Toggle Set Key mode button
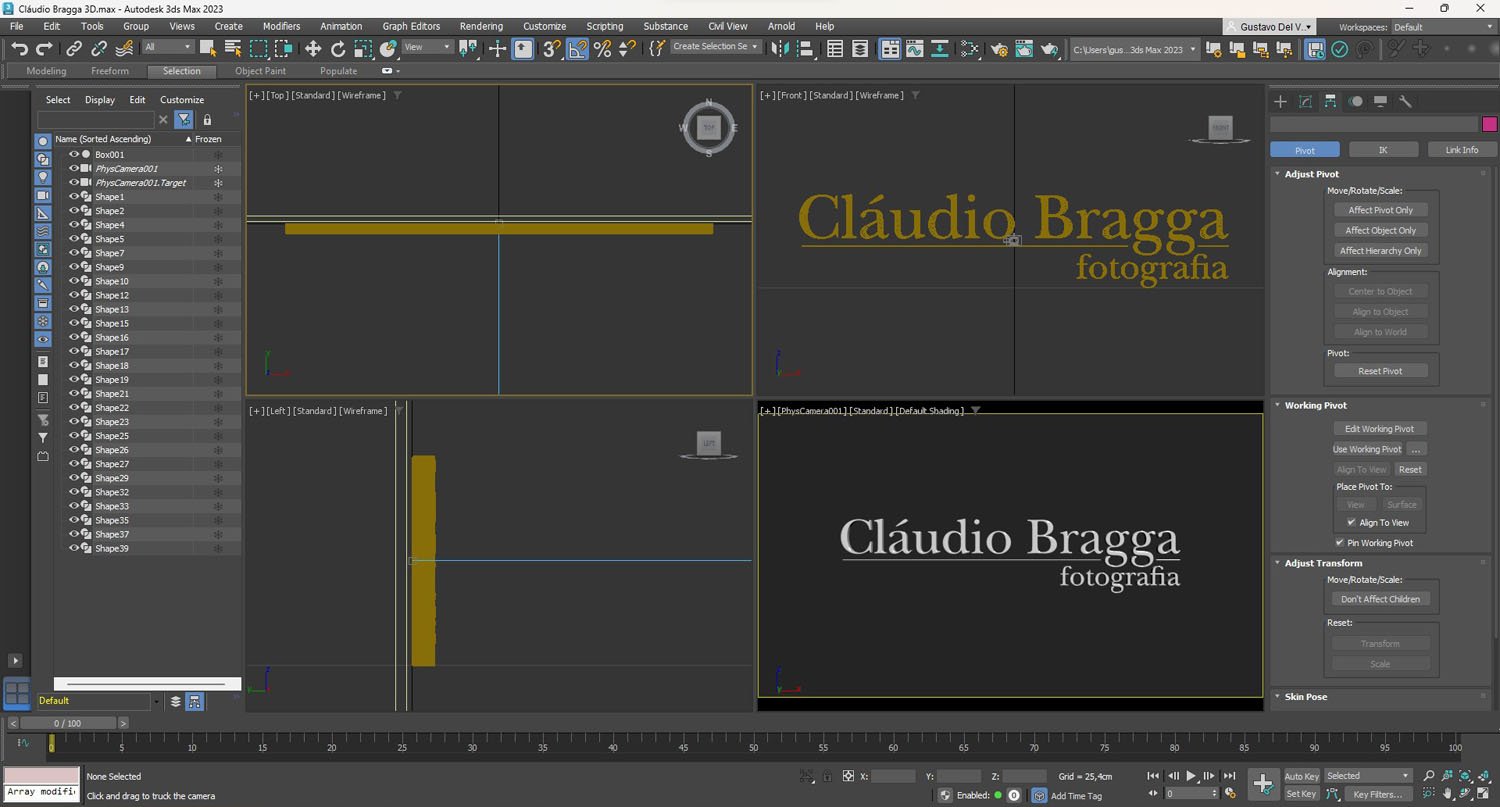 pyautogui.click(x=1301, y=794)
